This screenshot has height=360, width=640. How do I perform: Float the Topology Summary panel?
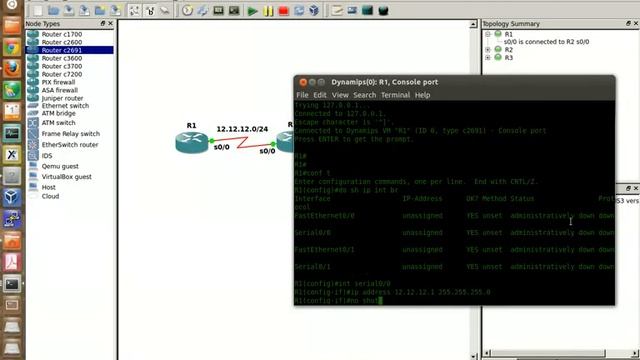coord(628,24)
